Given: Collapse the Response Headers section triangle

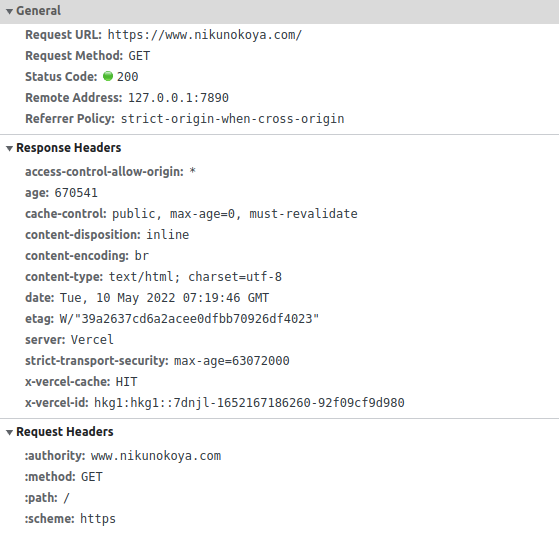Looking at the screenshot, I should click(10, 148).
